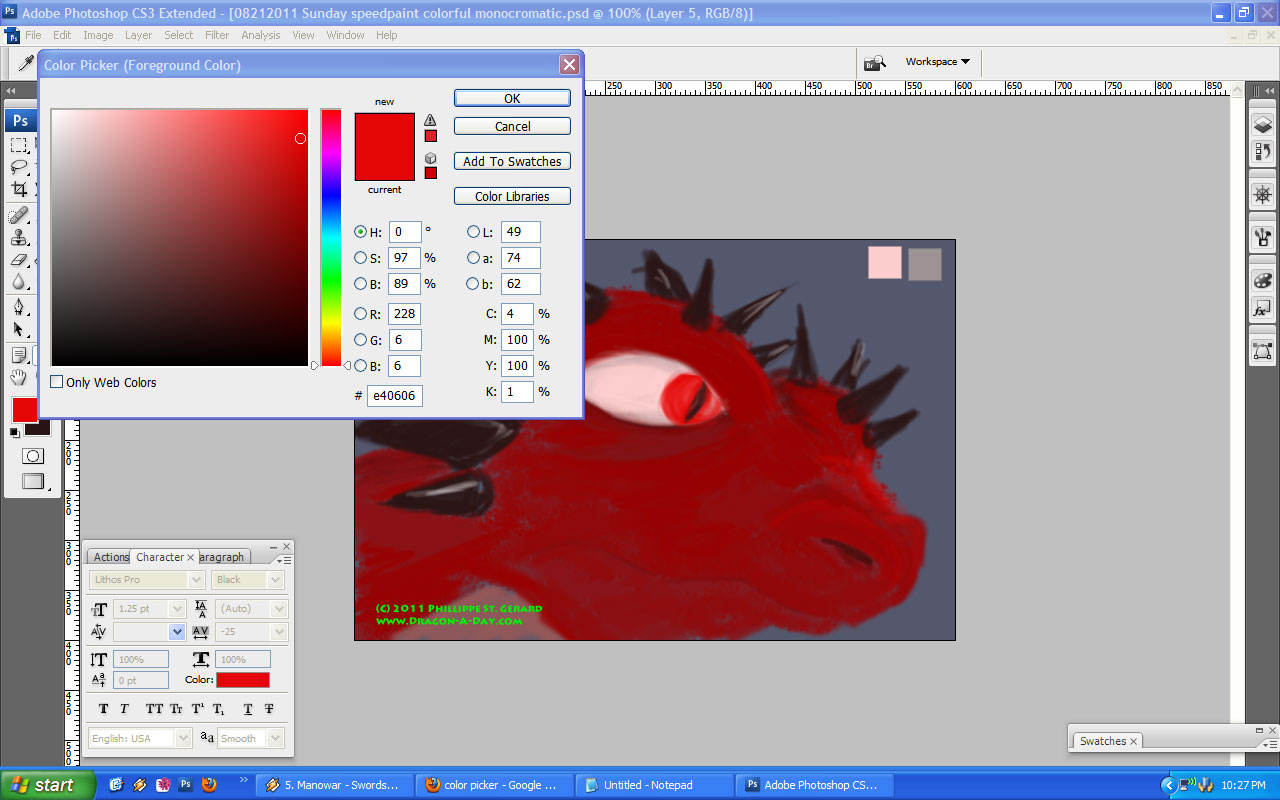Click Cancel in Color Picker
Screen dimensions: 1280x800
click(x=512, y=126)
